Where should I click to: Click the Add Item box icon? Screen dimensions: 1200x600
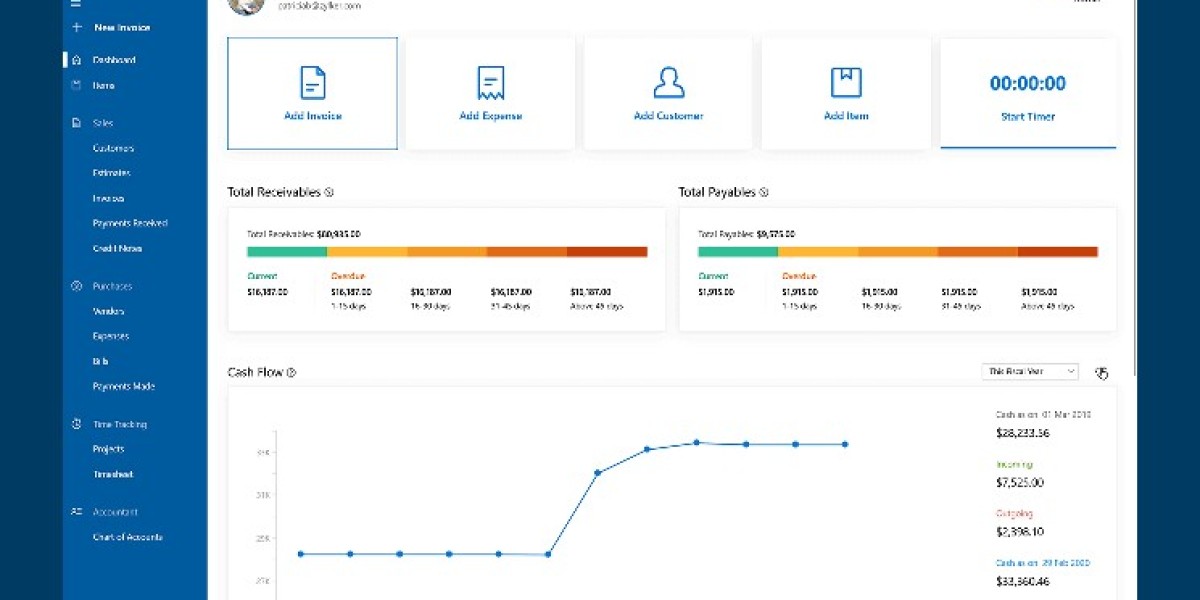pyautogui.click(x=846, y=82)
